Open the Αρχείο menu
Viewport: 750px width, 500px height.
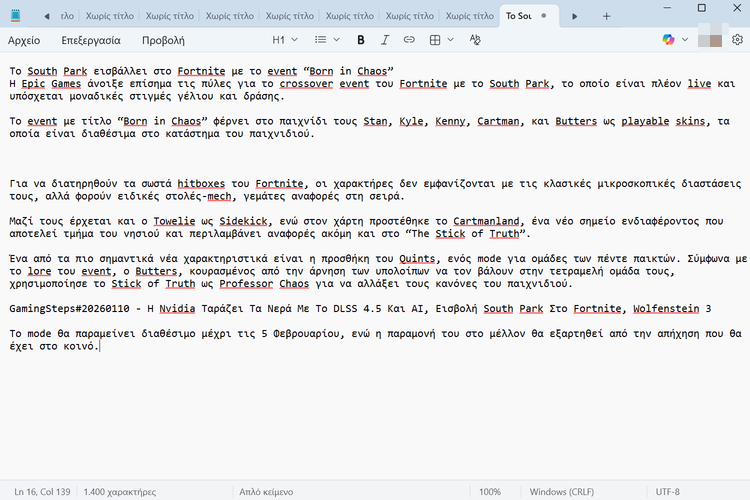[24, 40]
